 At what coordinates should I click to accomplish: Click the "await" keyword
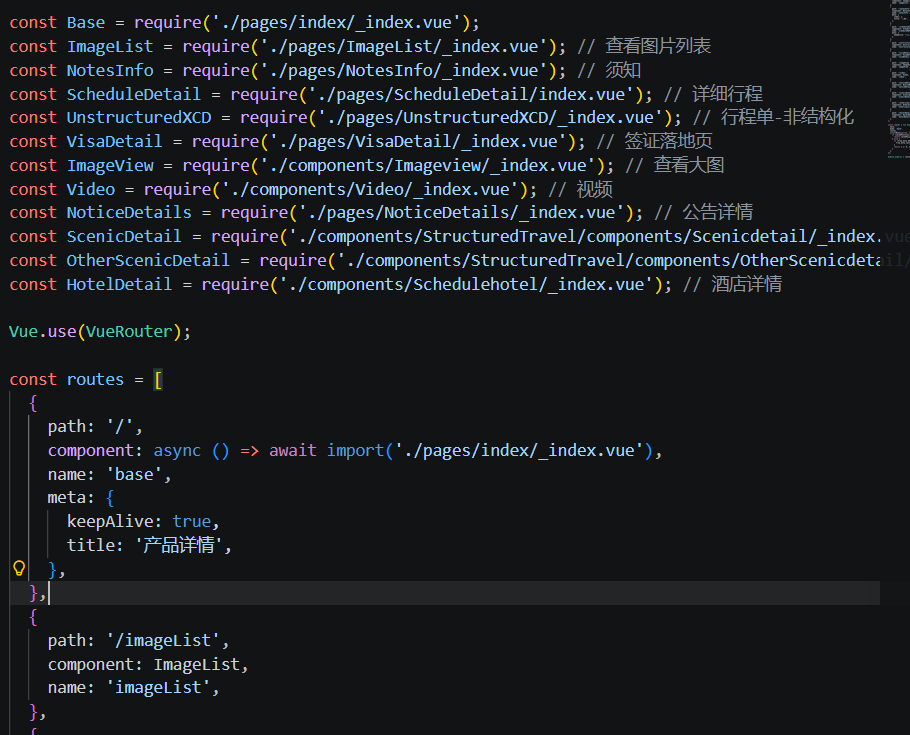tap(293, 451)
